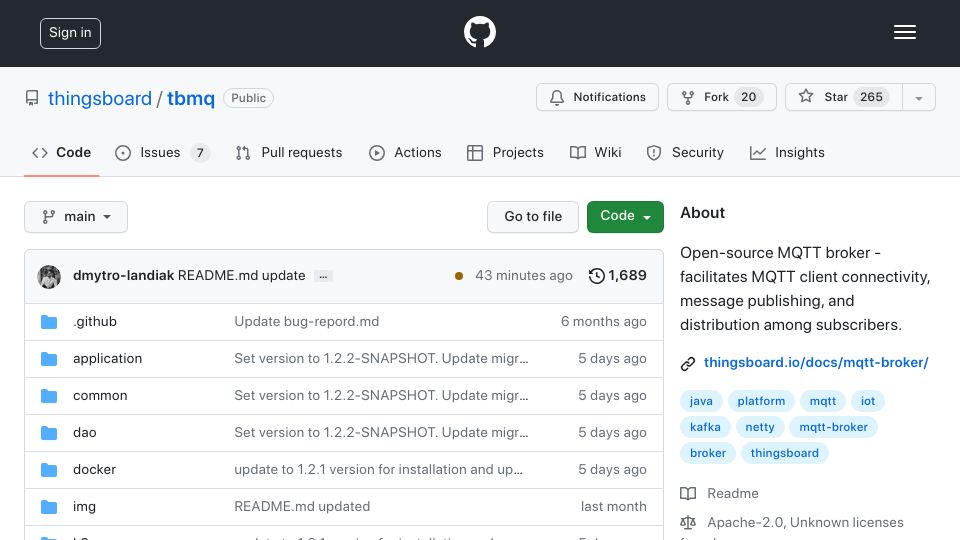
Task: Select the java topic tag
Action: (701, 401)
